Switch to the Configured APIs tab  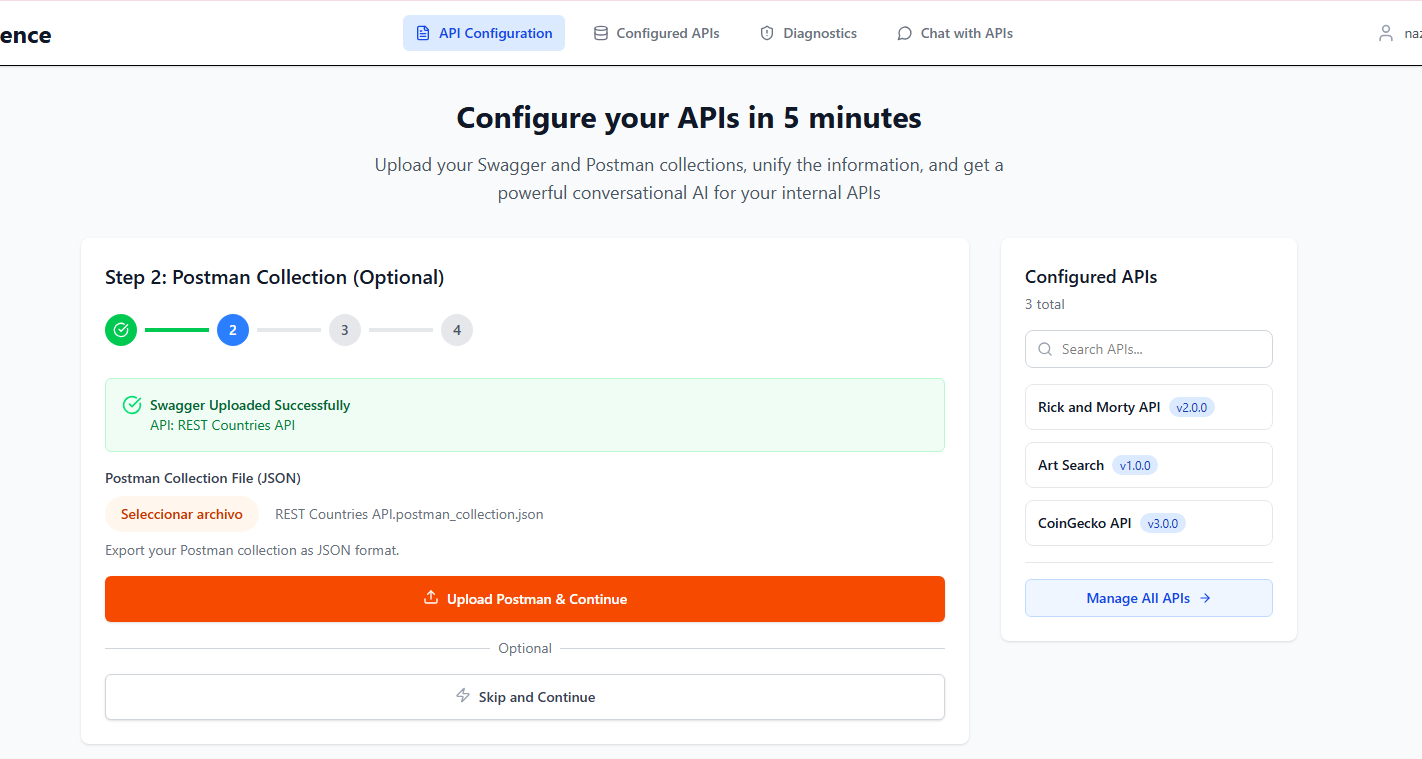656,33
